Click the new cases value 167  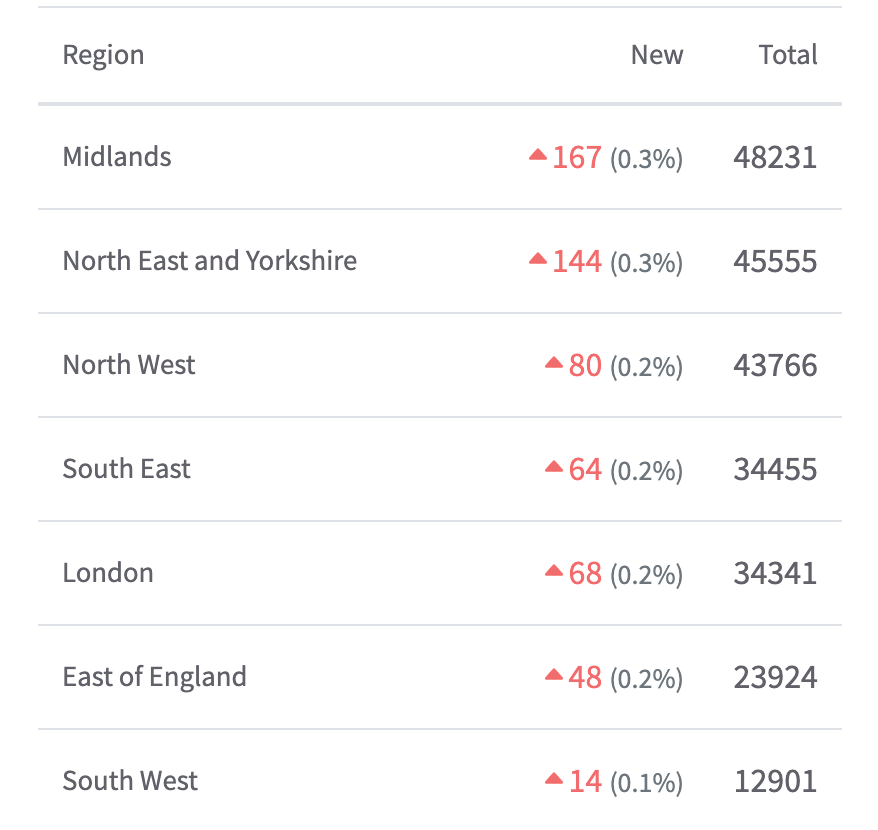[x=577, y=158]
